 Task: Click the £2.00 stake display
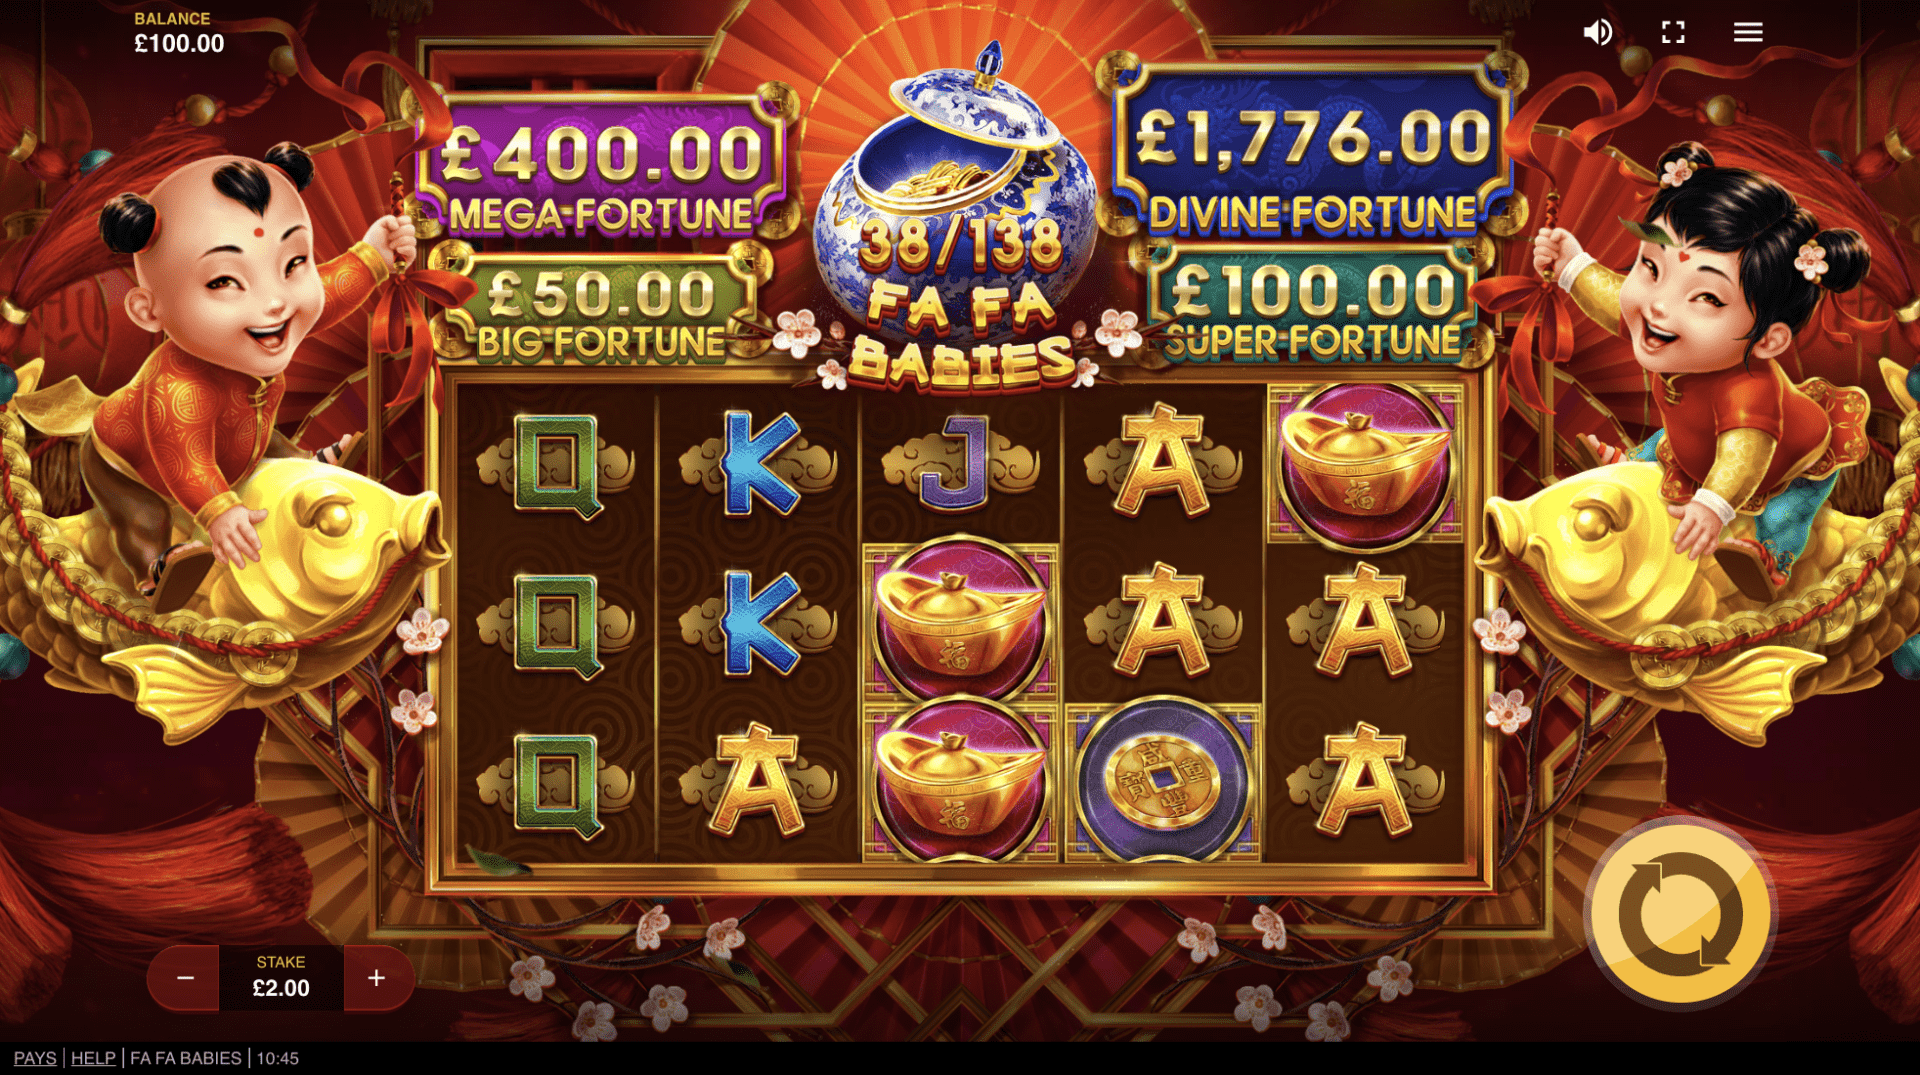[x=281, y=978]
